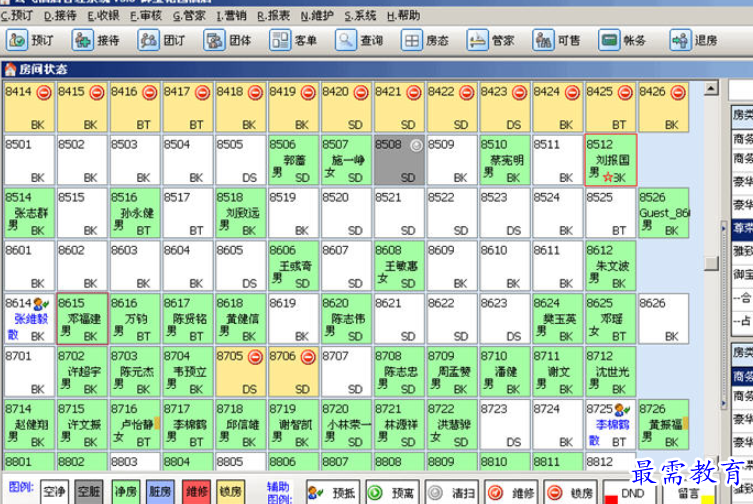Select room 8608 occupied by 王敏惠
The height and width of the screenshot is (504, 753).
399,266
